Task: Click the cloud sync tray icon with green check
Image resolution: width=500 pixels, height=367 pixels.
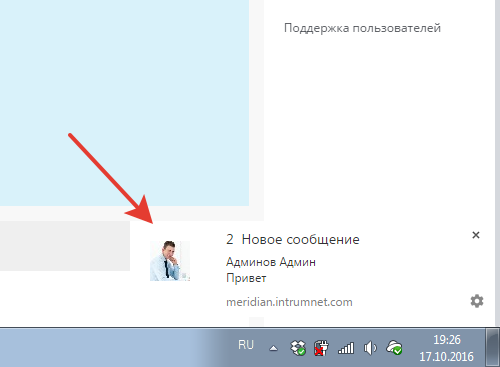Action: point(394,348)
